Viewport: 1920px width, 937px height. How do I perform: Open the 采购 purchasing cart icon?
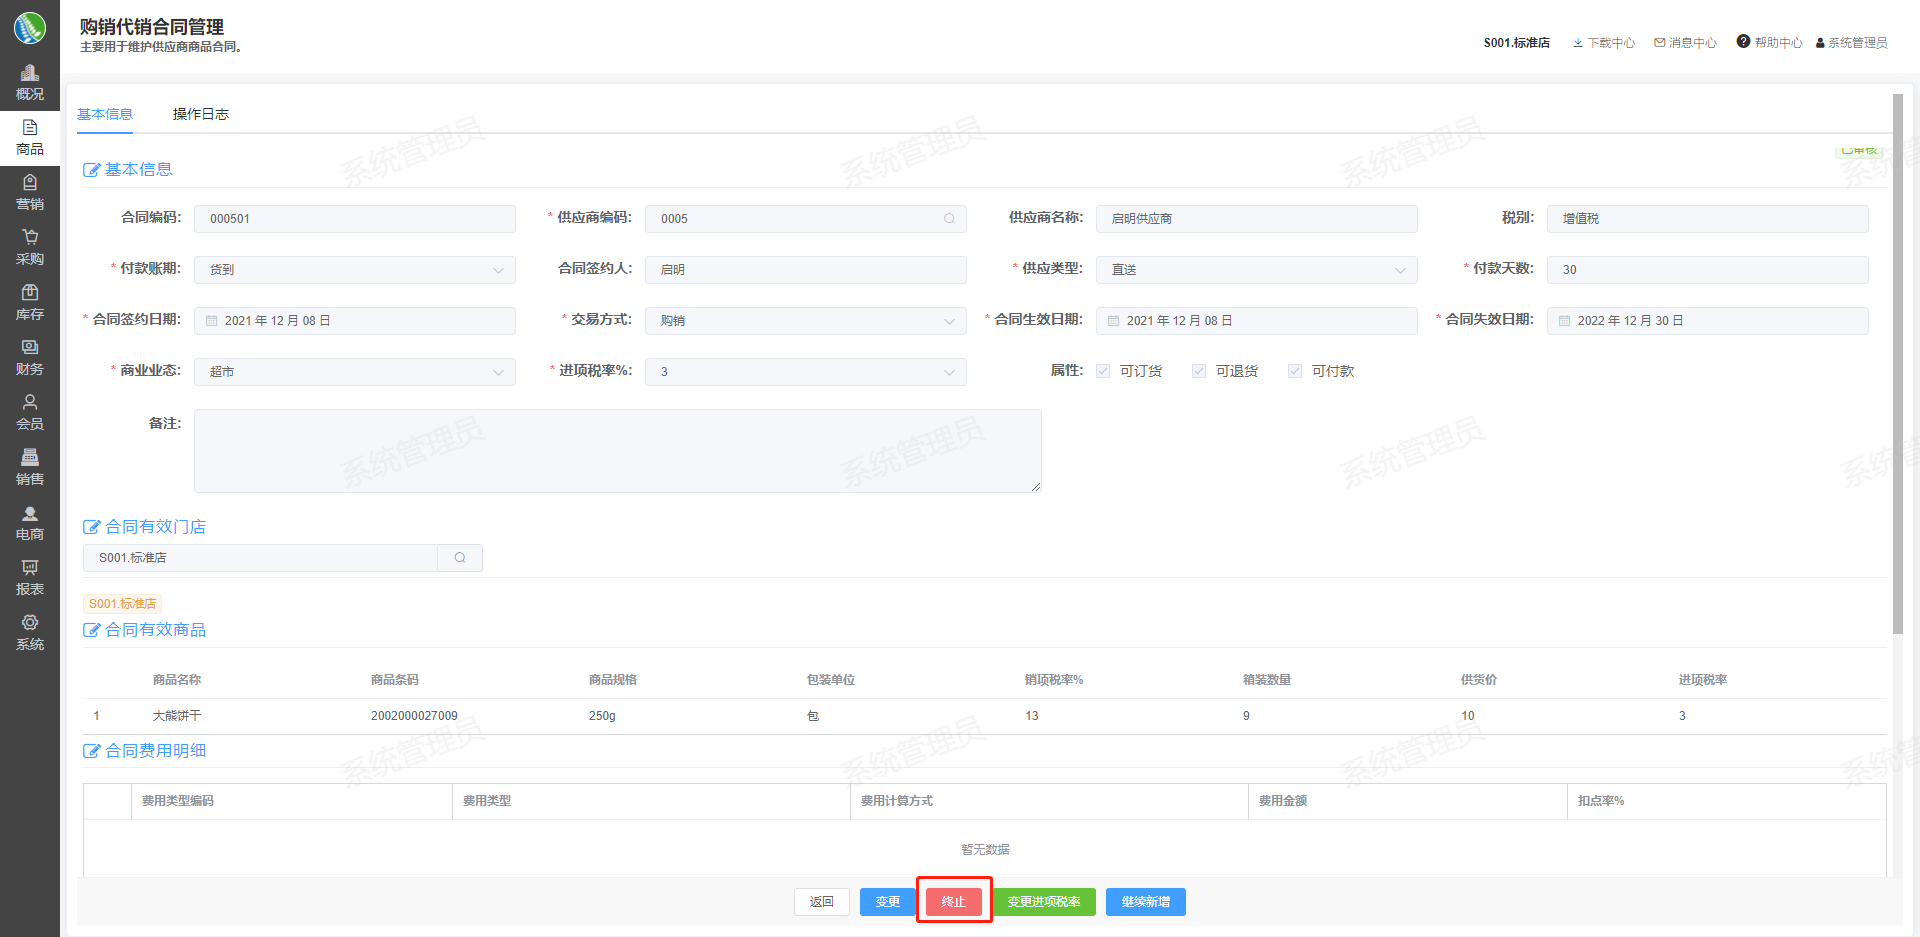coord(30,239)
